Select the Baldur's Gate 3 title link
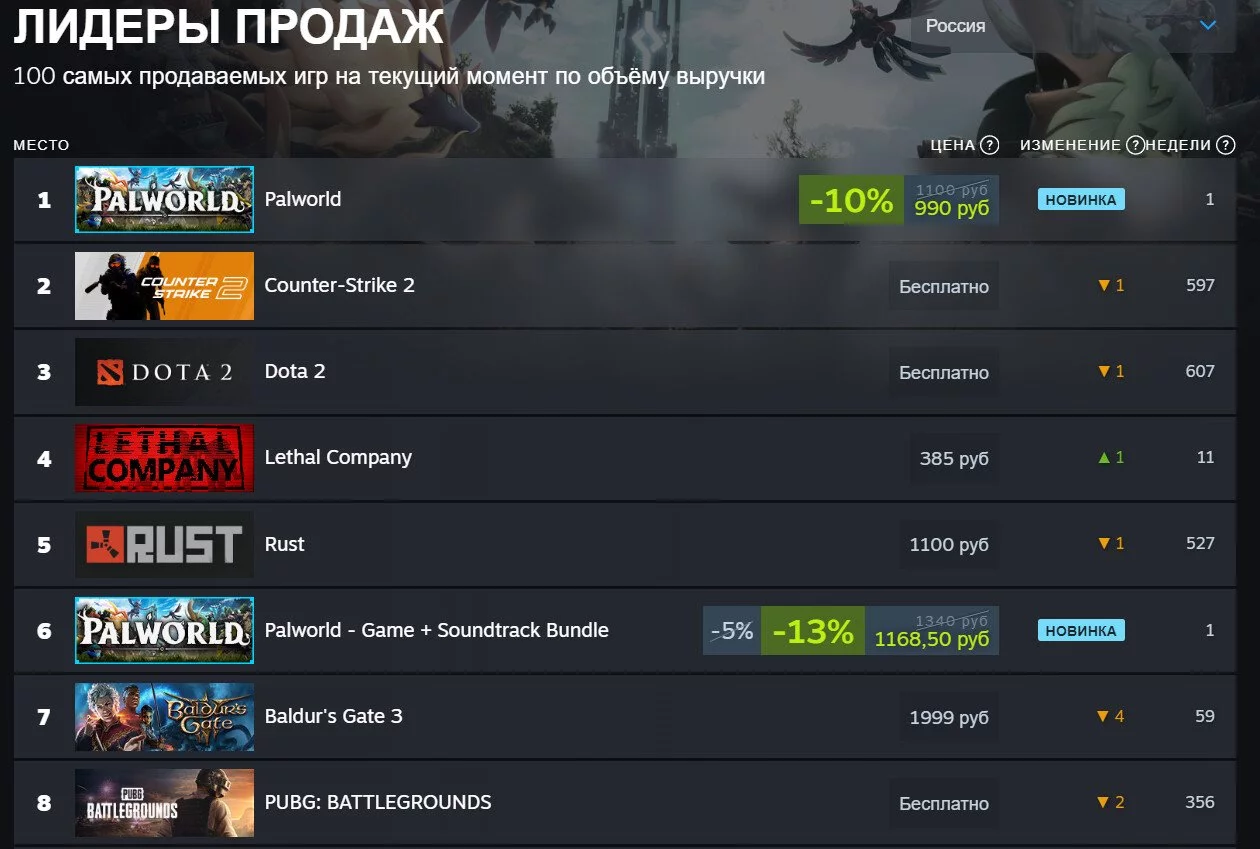This screenshot has width=1260, height=849. pyautogui.click(x=333, y=716)
